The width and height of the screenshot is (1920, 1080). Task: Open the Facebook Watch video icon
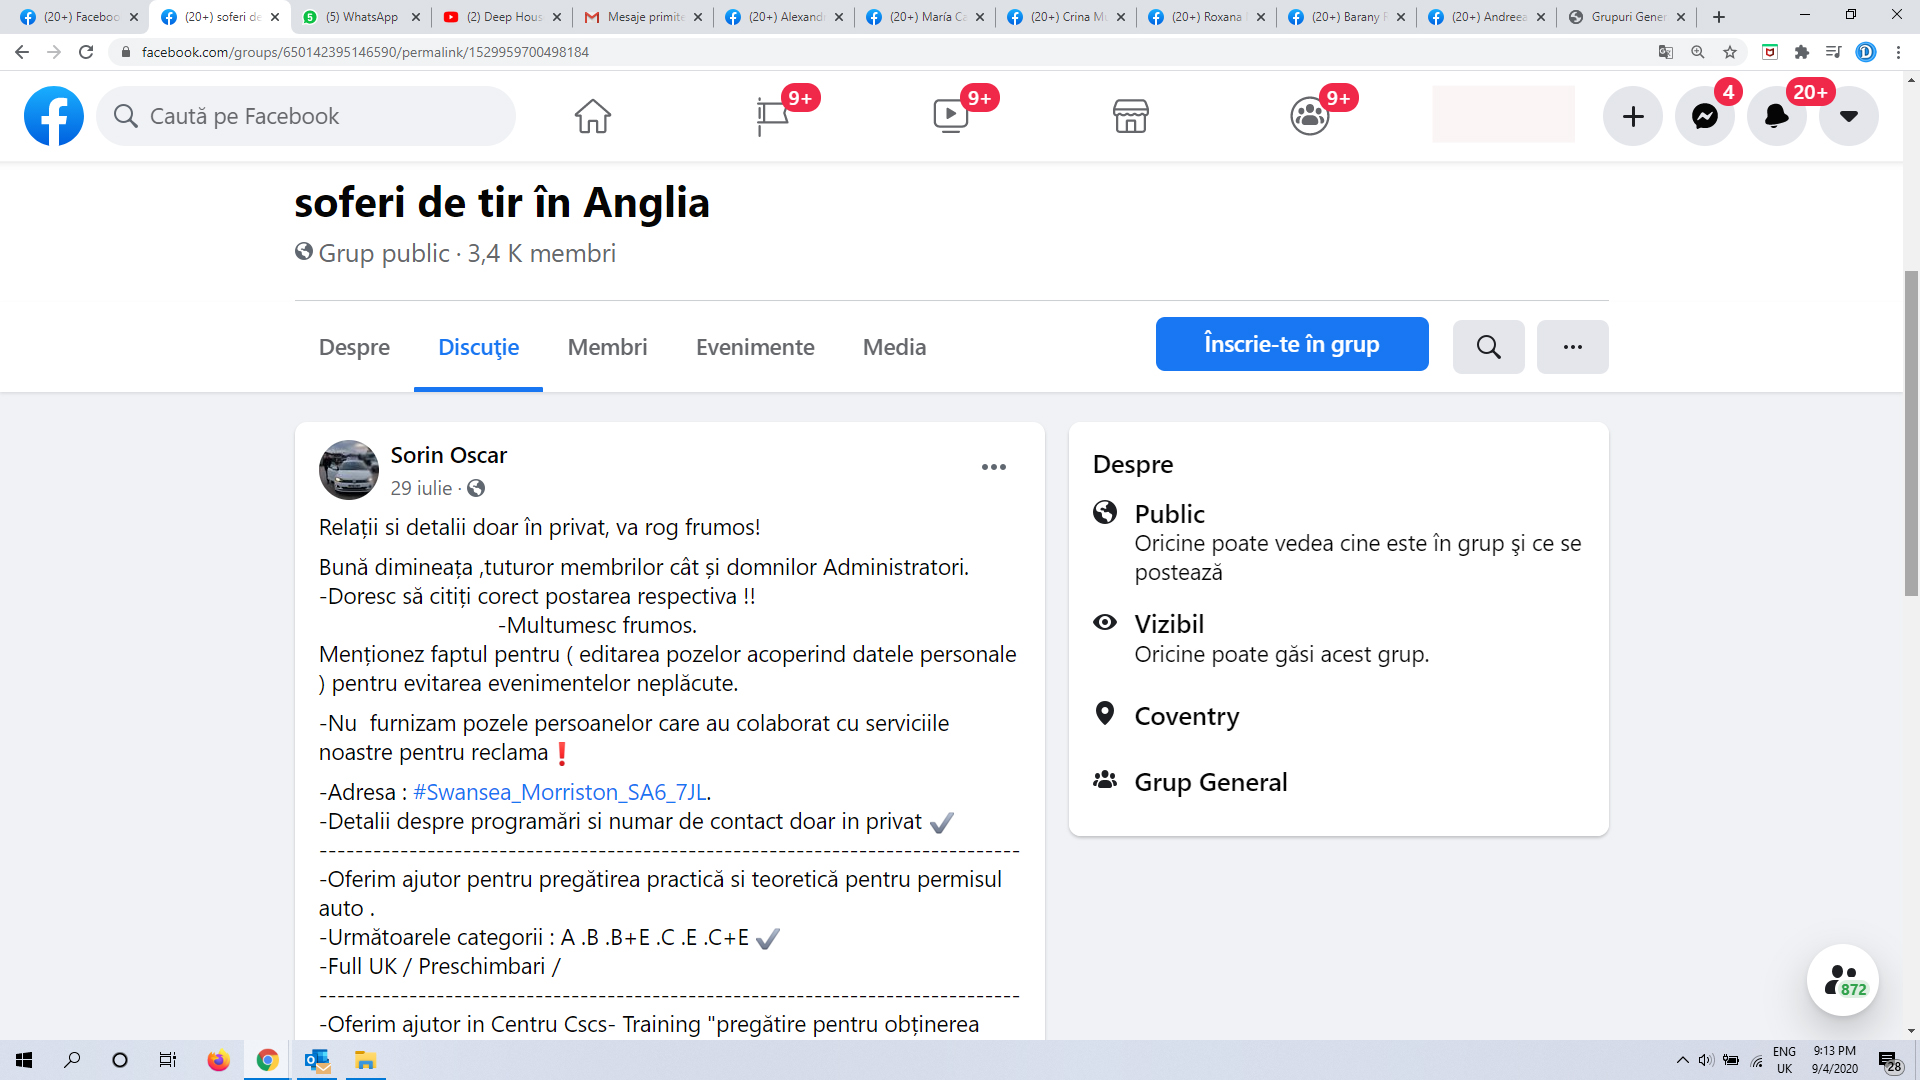point(950,116)
